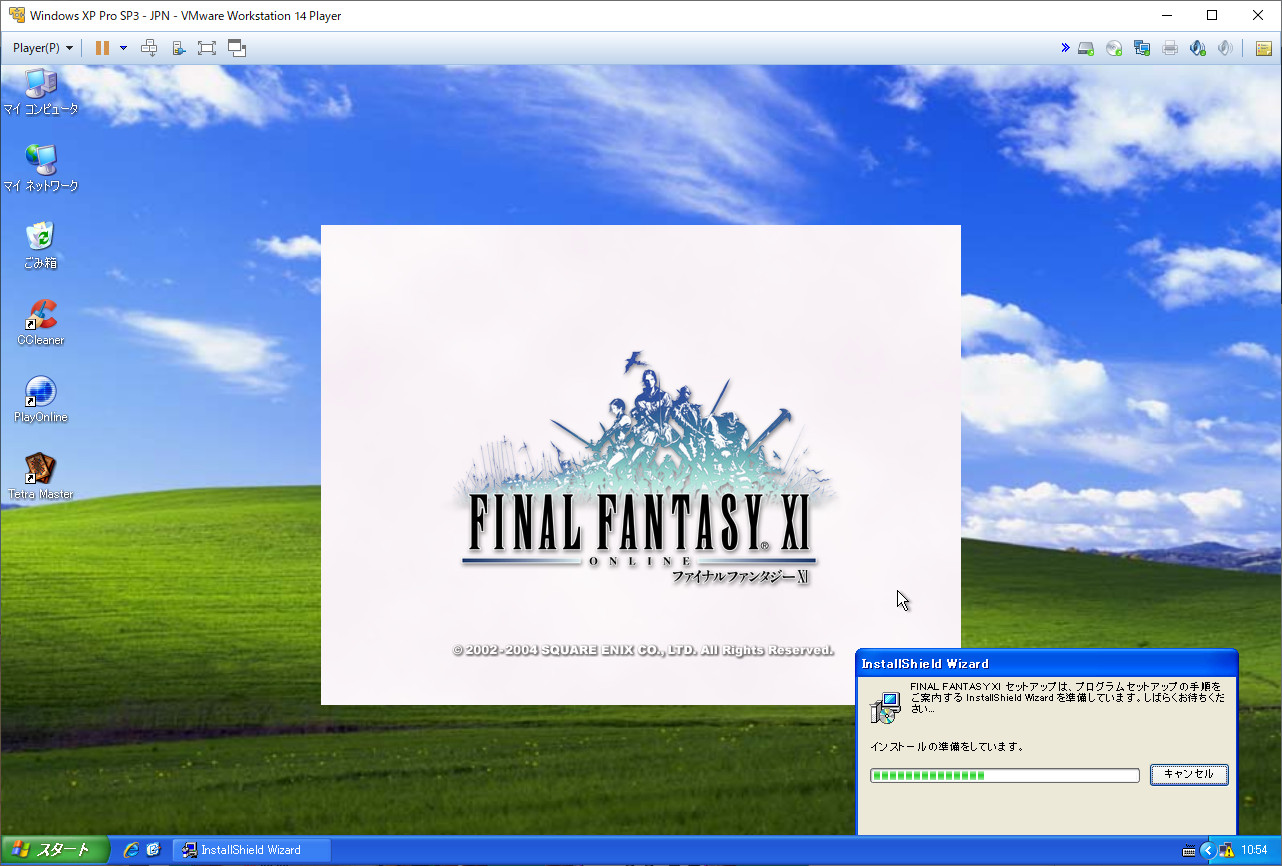Send Ctrl+Alt+Del to the VM
The image size is (1282, 866).
(x=149, y=48)
